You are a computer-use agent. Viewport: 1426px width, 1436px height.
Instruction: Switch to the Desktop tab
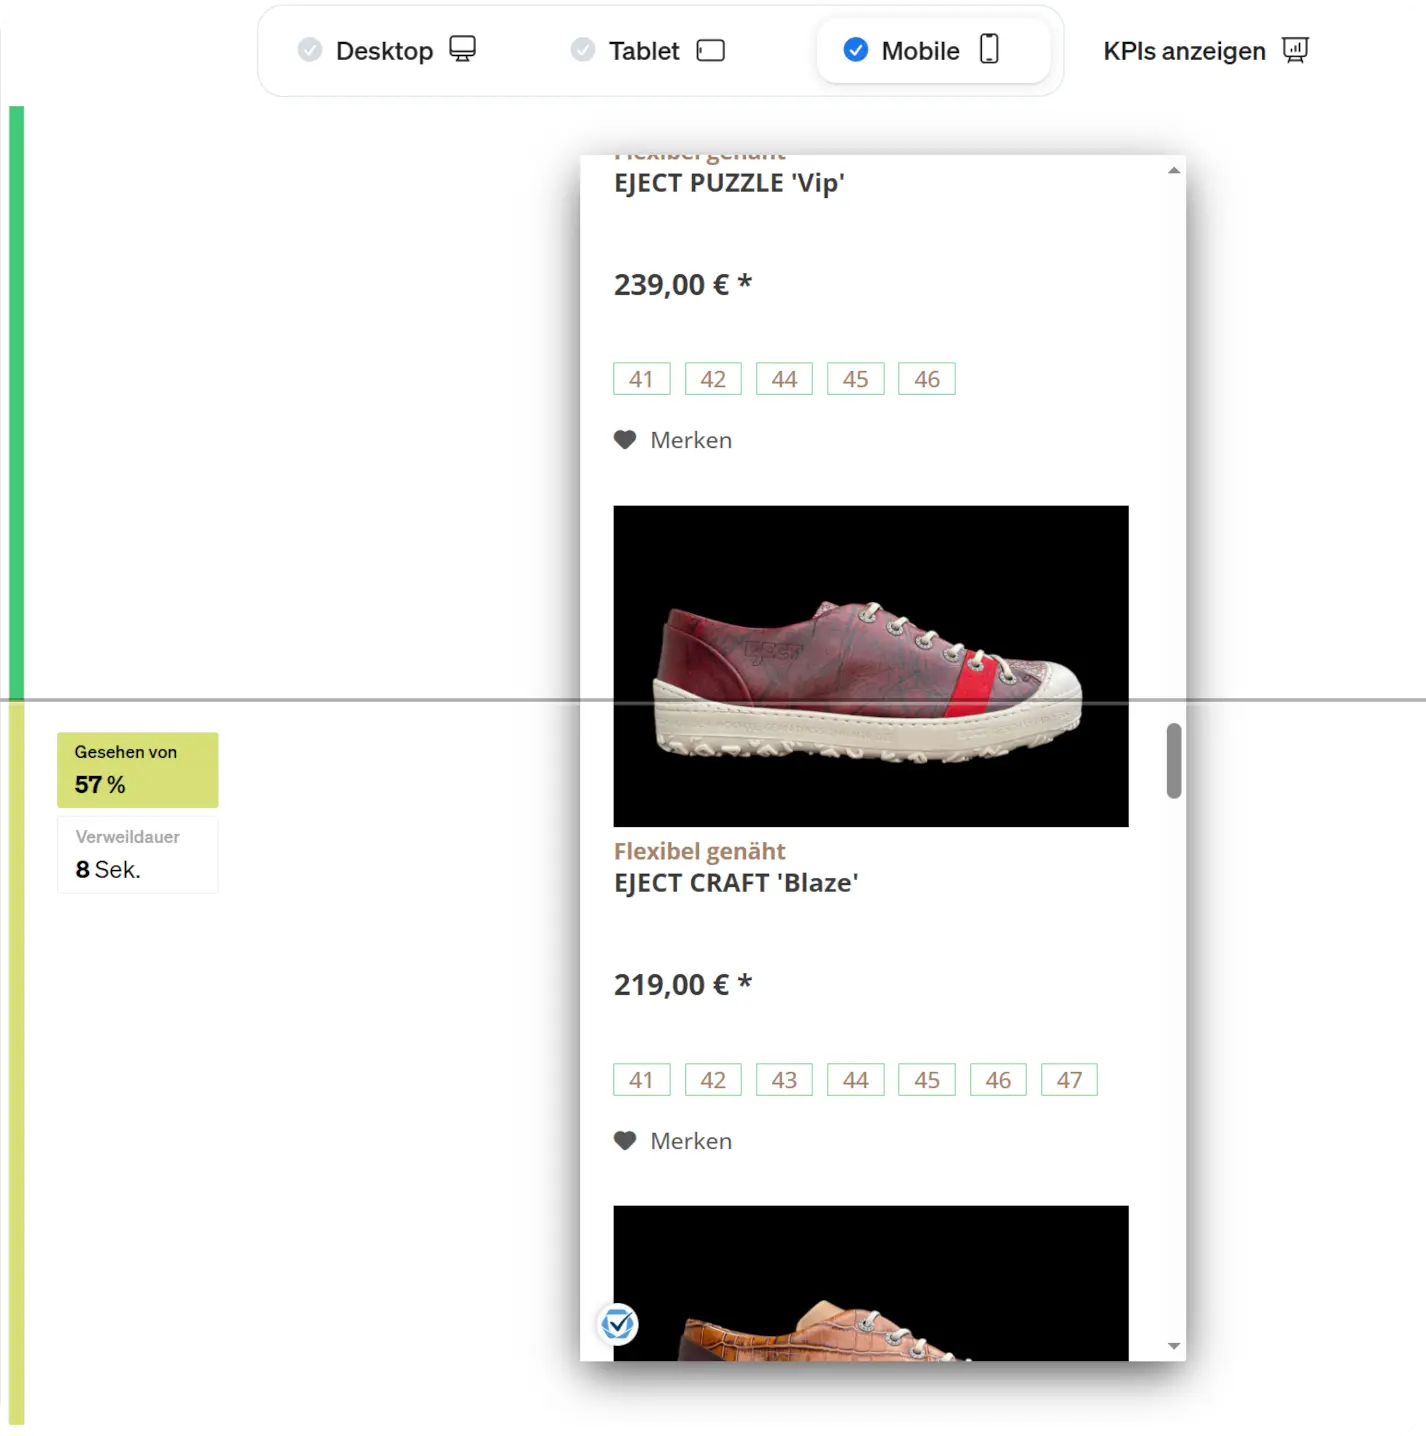385,50
